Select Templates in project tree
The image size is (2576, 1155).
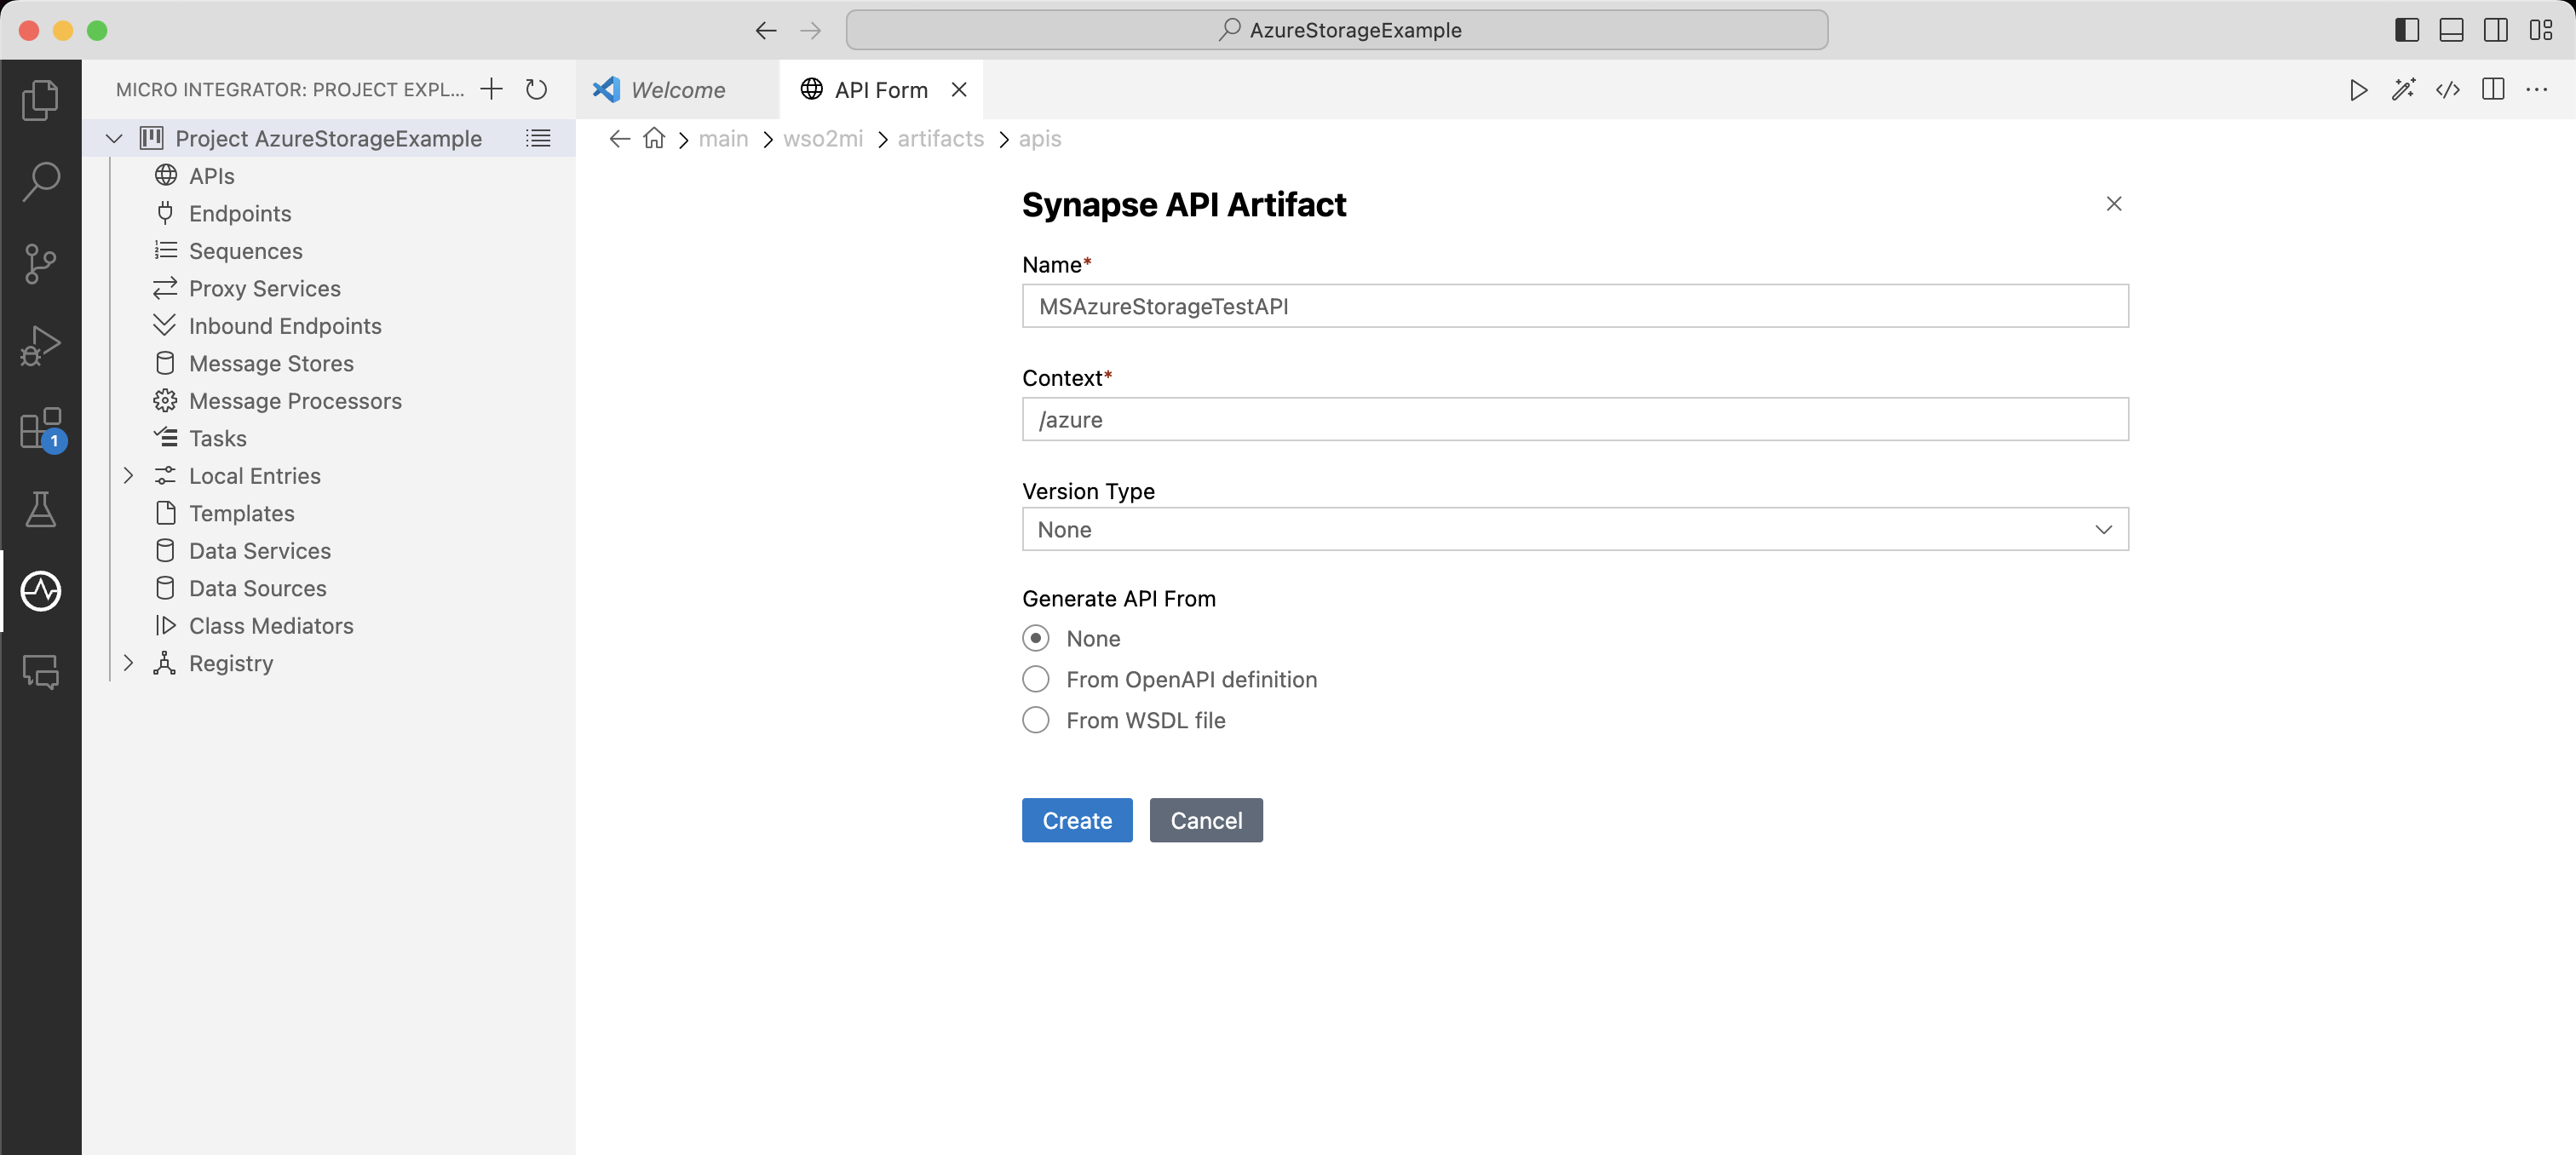[330, 513]
